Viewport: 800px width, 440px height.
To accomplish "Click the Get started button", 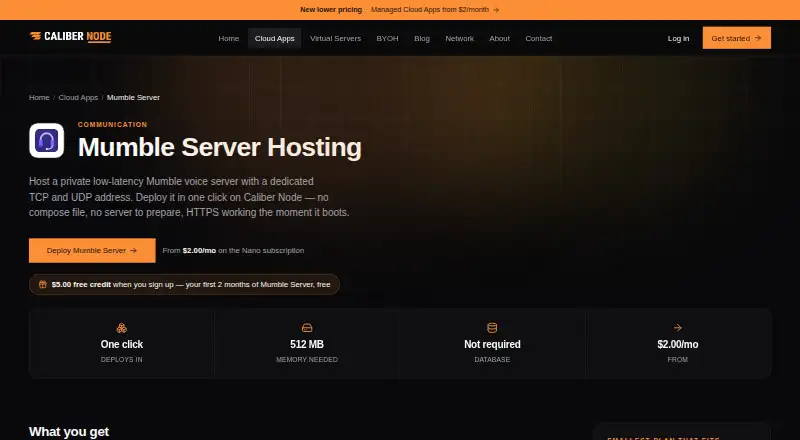I will tap(736, 38).
